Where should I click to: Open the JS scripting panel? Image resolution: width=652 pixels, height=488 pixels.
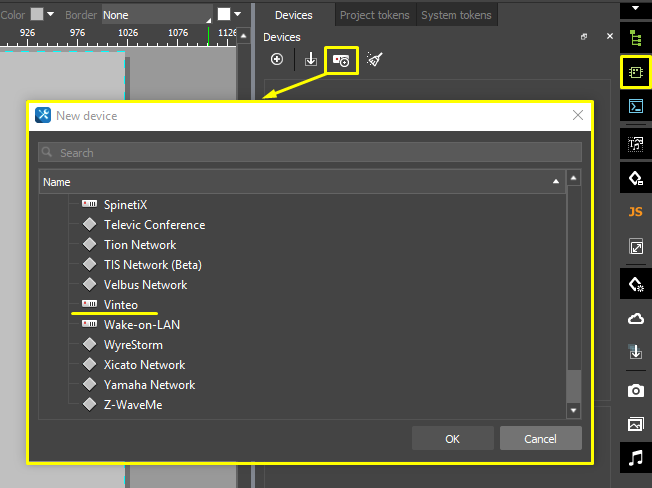(x=635, y=212)
